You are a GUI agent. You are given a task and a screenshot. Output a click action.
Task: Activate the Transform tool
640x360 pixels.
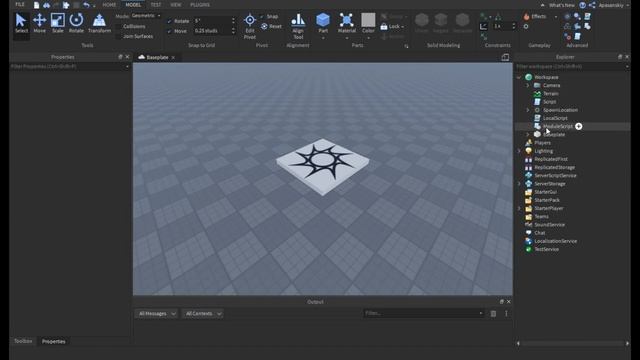(x=99, y=23)
